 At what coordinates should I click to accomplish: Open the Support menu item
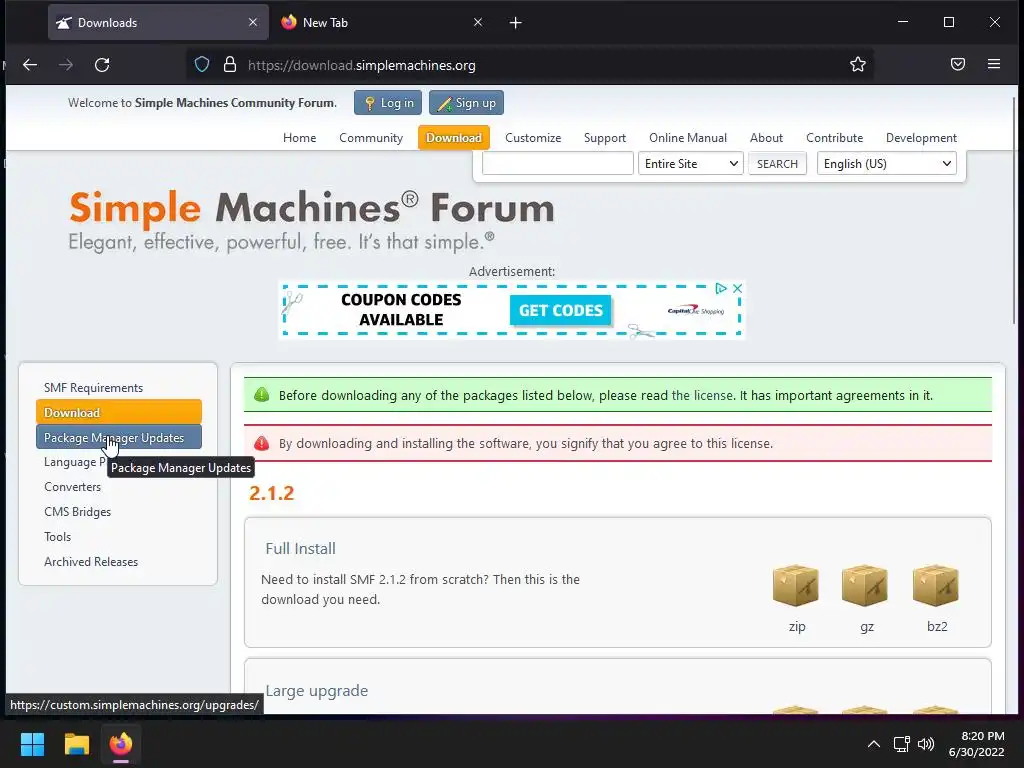[x=605, y=138]
